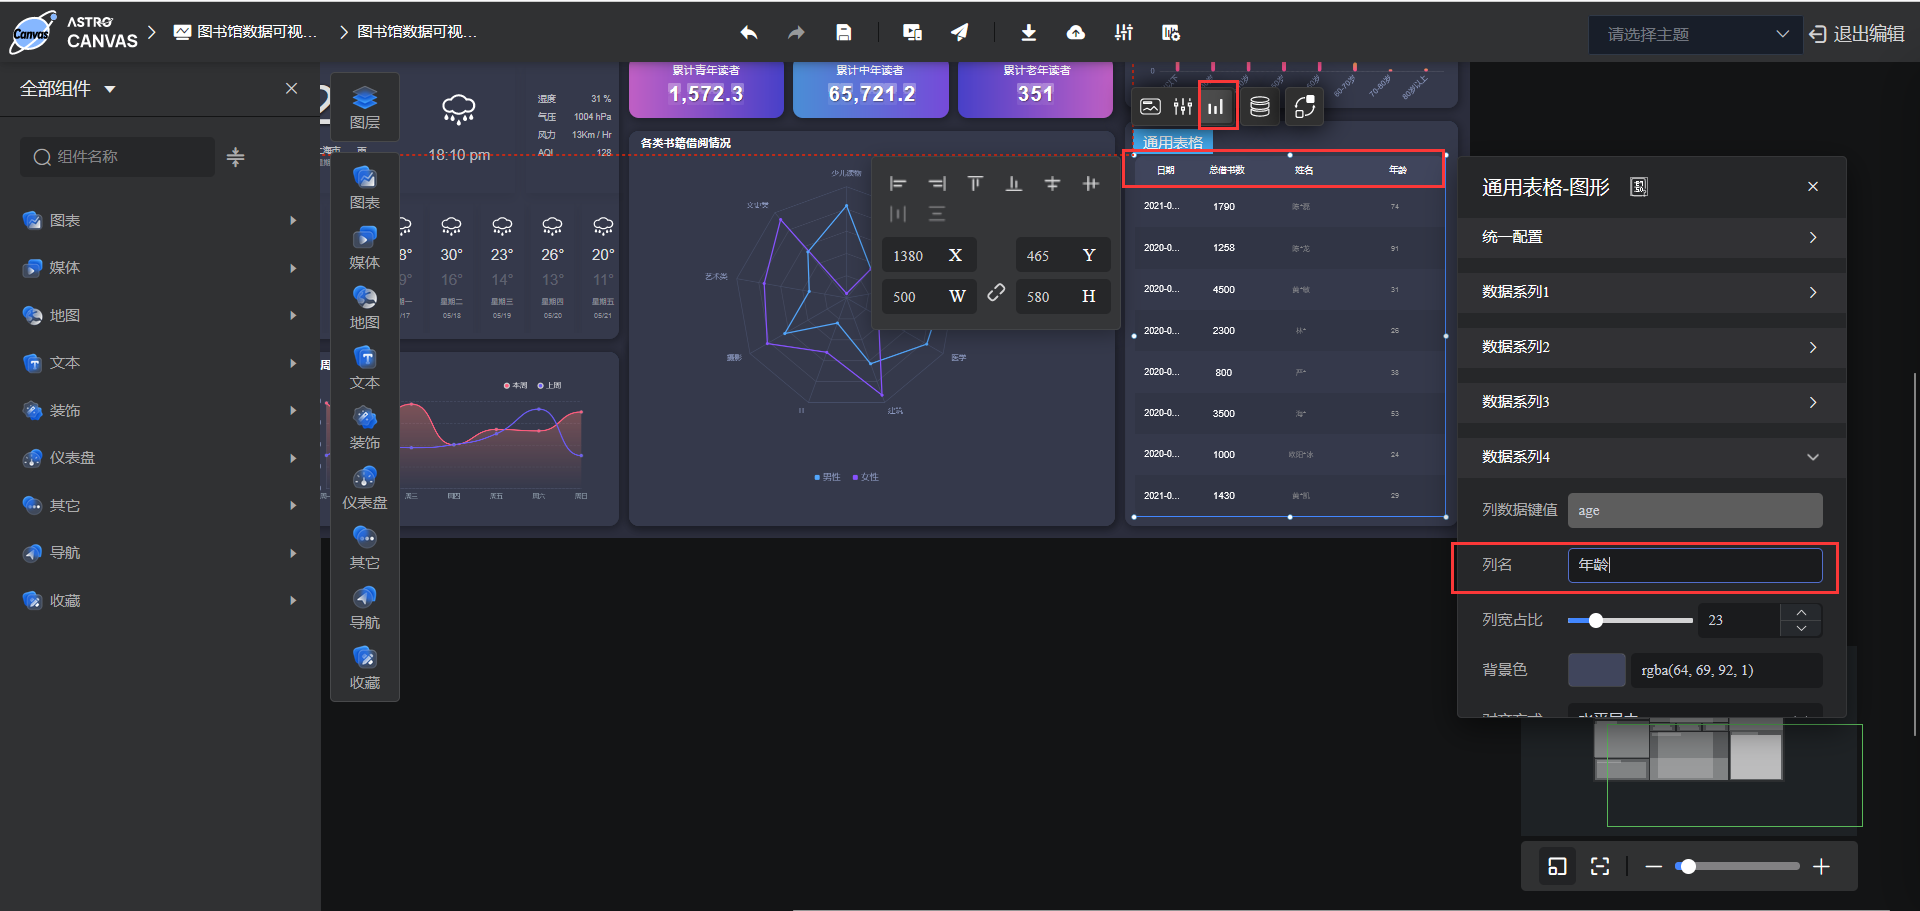Center component vertically with the align icon
Screen dimensions: 1920x911
pos(1052,184)
